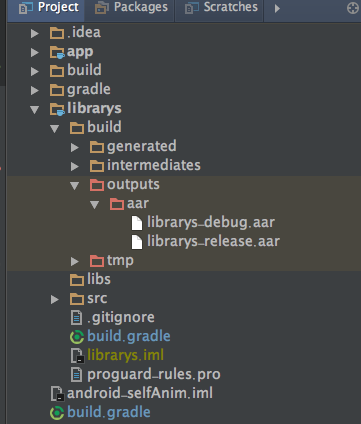Expand the tmp folder arrow
The width and height of the screenshot is (361, 424).
[x=75, y=261]
